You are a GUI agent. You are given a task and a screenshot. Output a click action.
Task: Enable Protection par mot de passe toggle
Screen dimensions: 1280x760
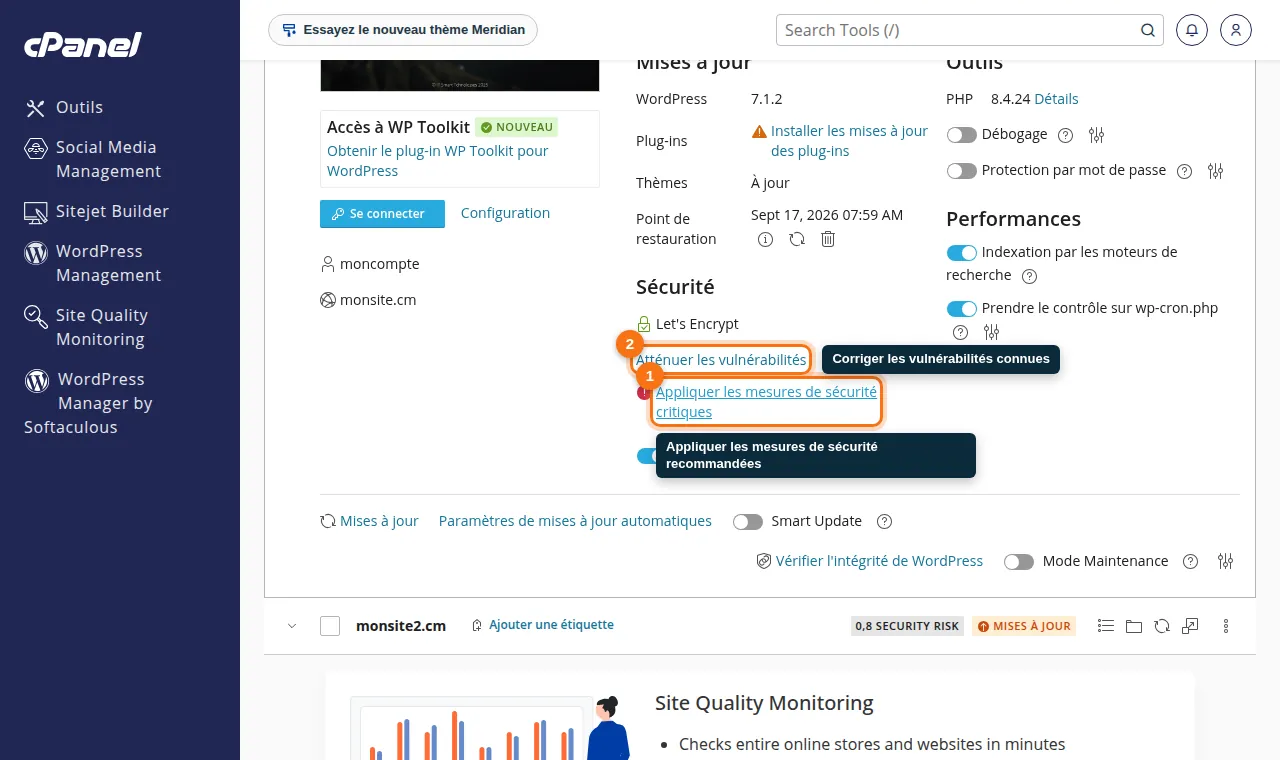tap(961, 171)
